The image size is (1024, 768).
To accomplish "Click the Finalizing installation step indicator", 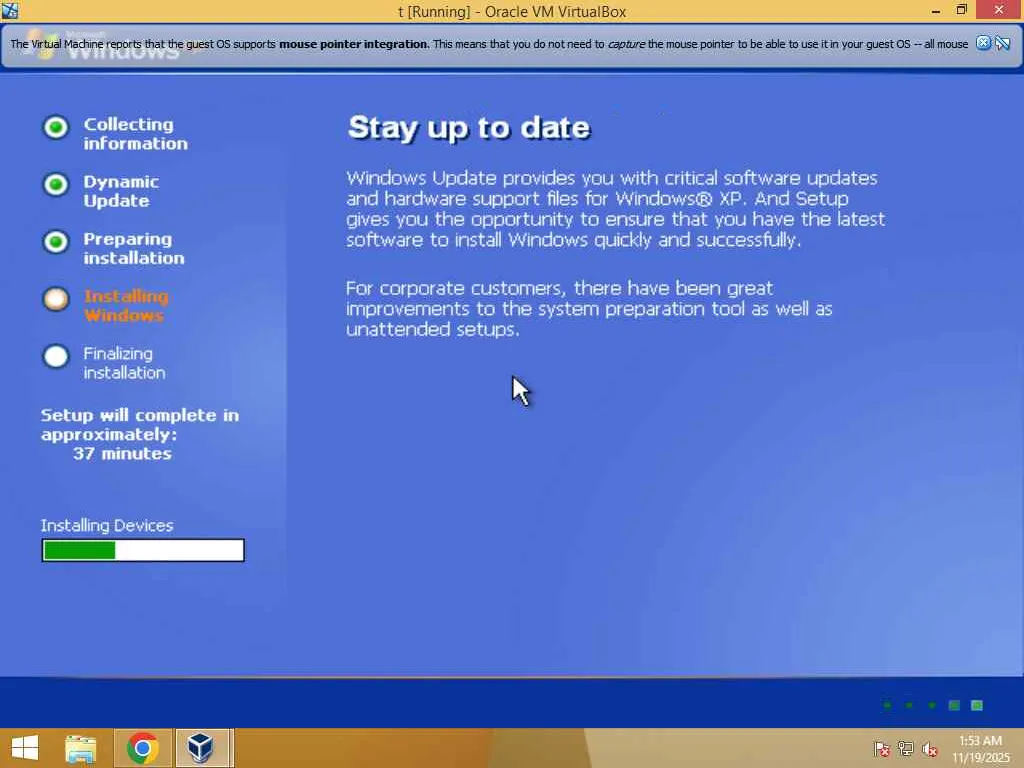I will tap(56, 357).
